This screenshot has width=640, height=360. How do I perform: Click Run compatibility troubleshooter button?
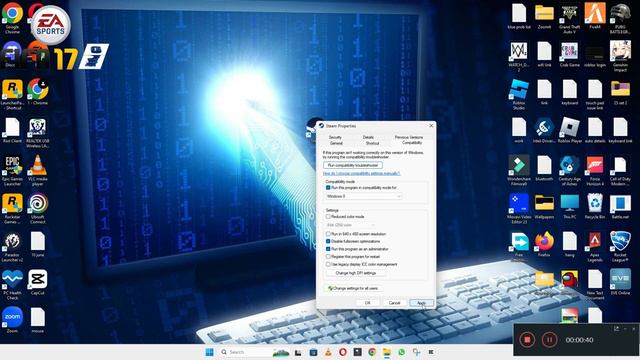(x=353, y=165)
